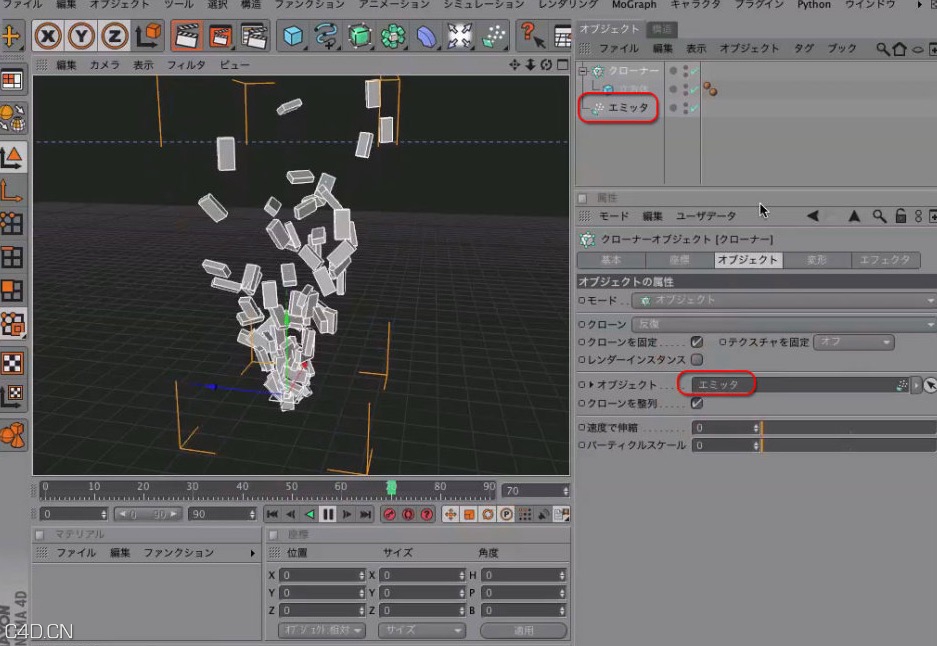Toggle parameter P keyframe recording icon

tap(506, 514)
